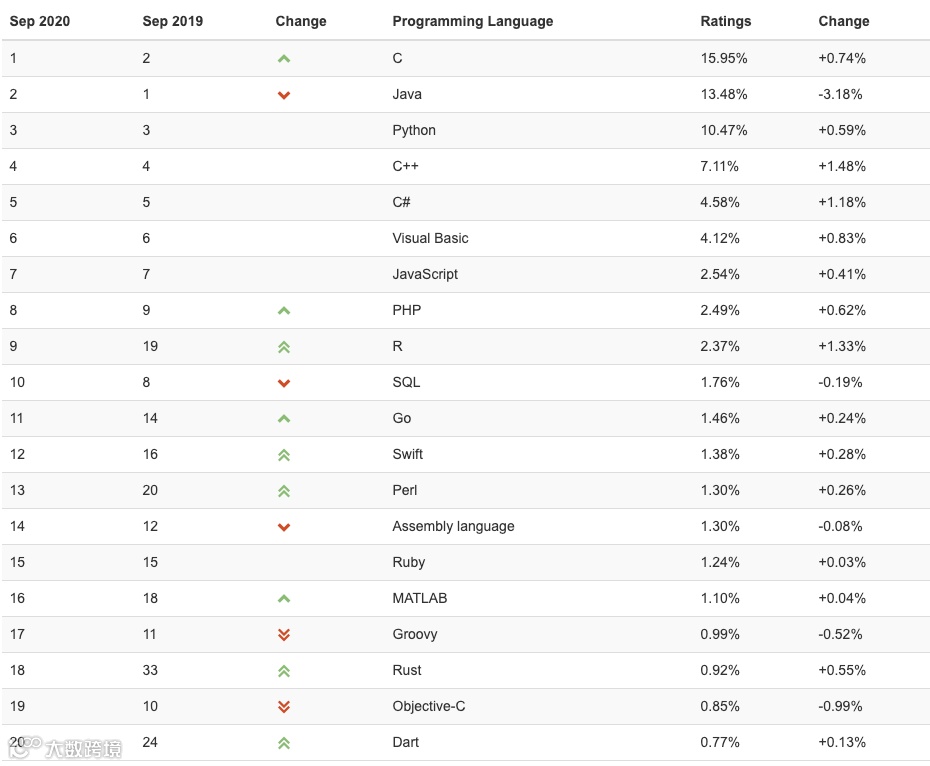The width and height of the screenshot is (930, 766).
Task: Click the -3.18% change value for Java
Action: tap(840, 94)
